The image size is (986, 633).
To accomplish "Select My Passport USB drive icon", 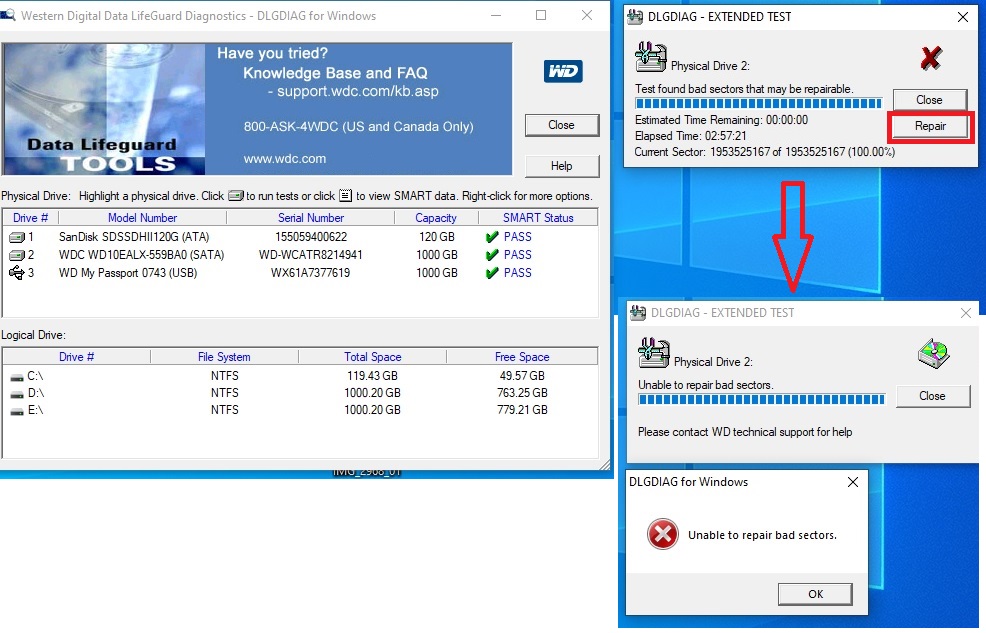I will pyautogui.click(x=16, y=273).
